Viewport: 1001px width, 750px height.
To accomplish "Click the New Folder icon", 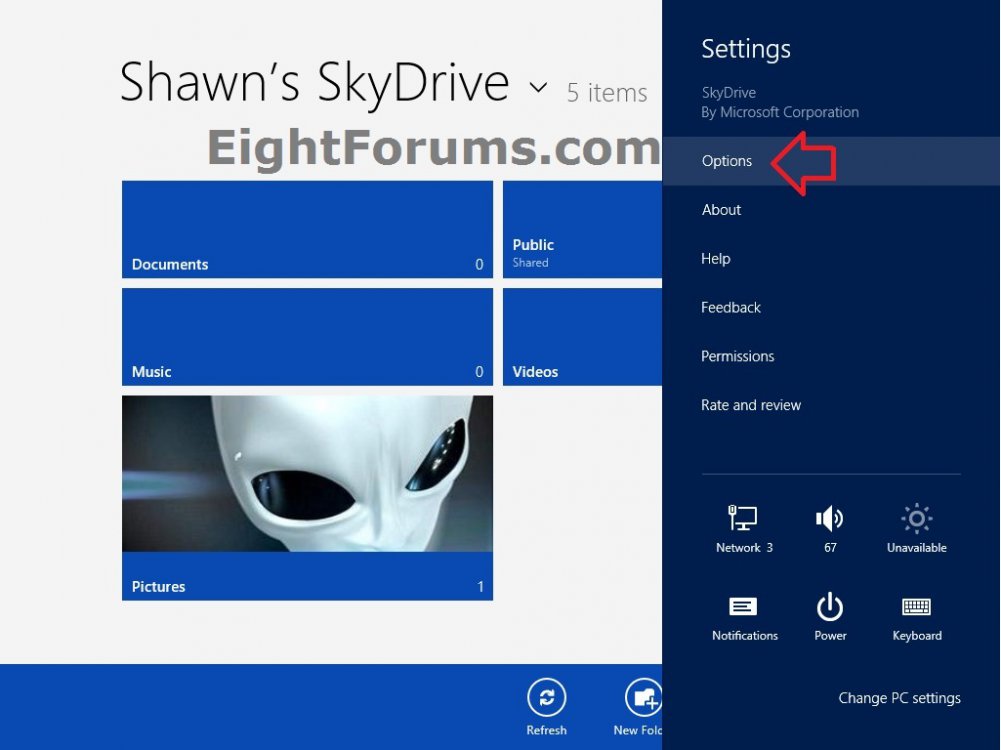I will (x=643, y=699).
